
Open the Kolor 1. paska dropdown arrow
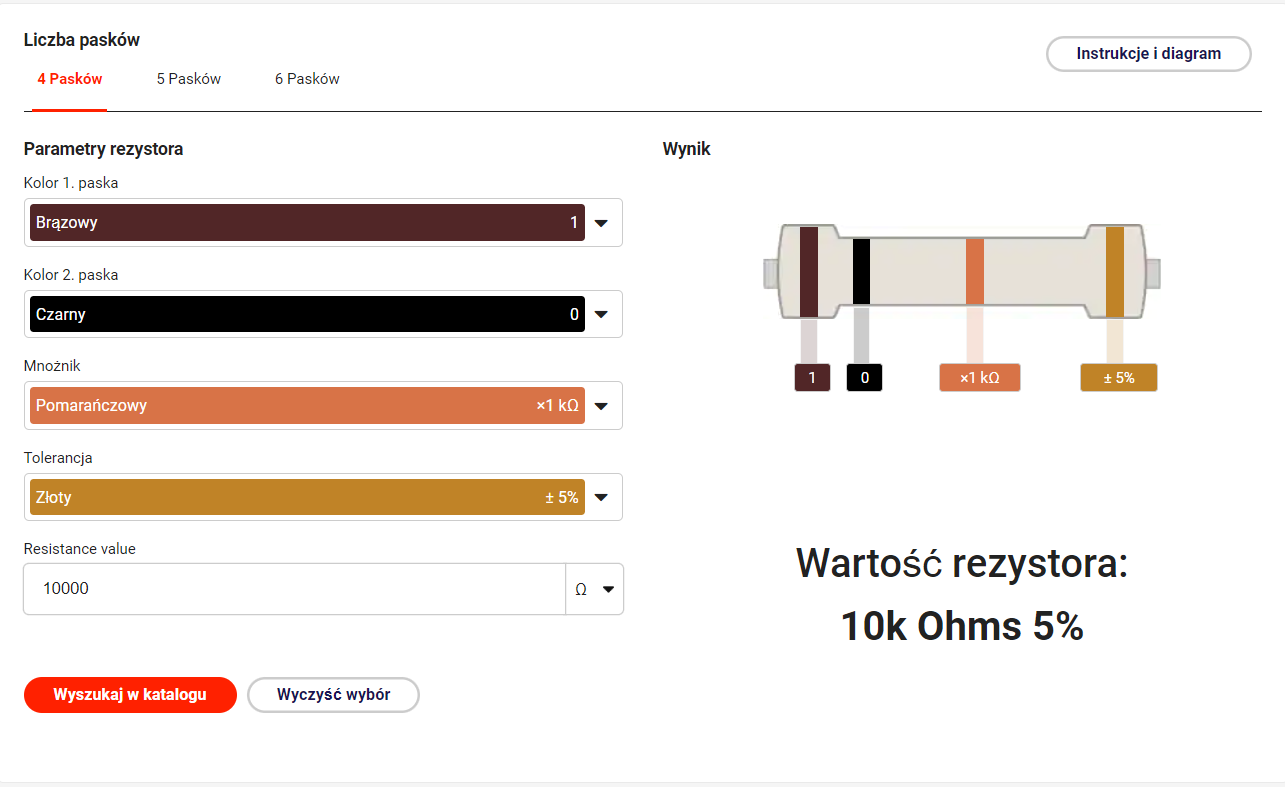coord(601,223)
